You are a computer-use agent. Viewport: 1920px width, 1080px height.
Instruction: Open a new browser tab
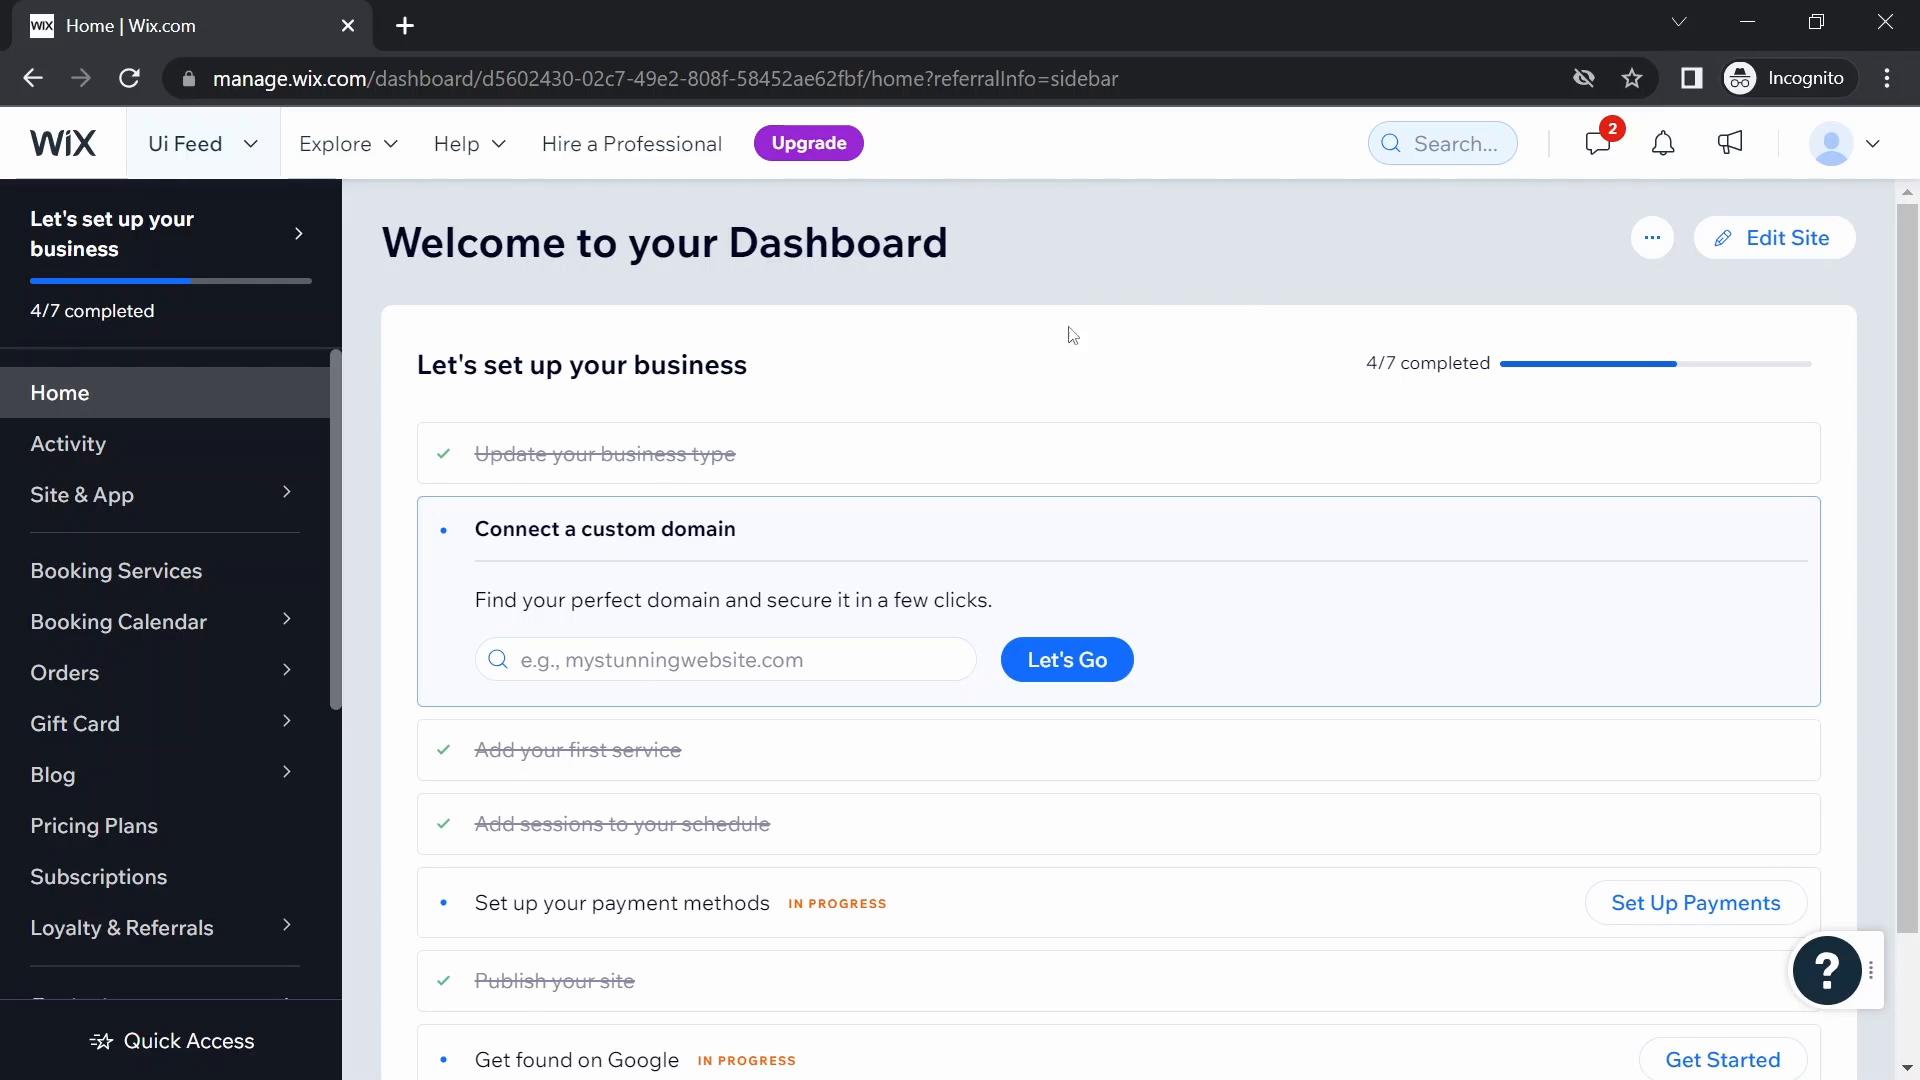405,26
